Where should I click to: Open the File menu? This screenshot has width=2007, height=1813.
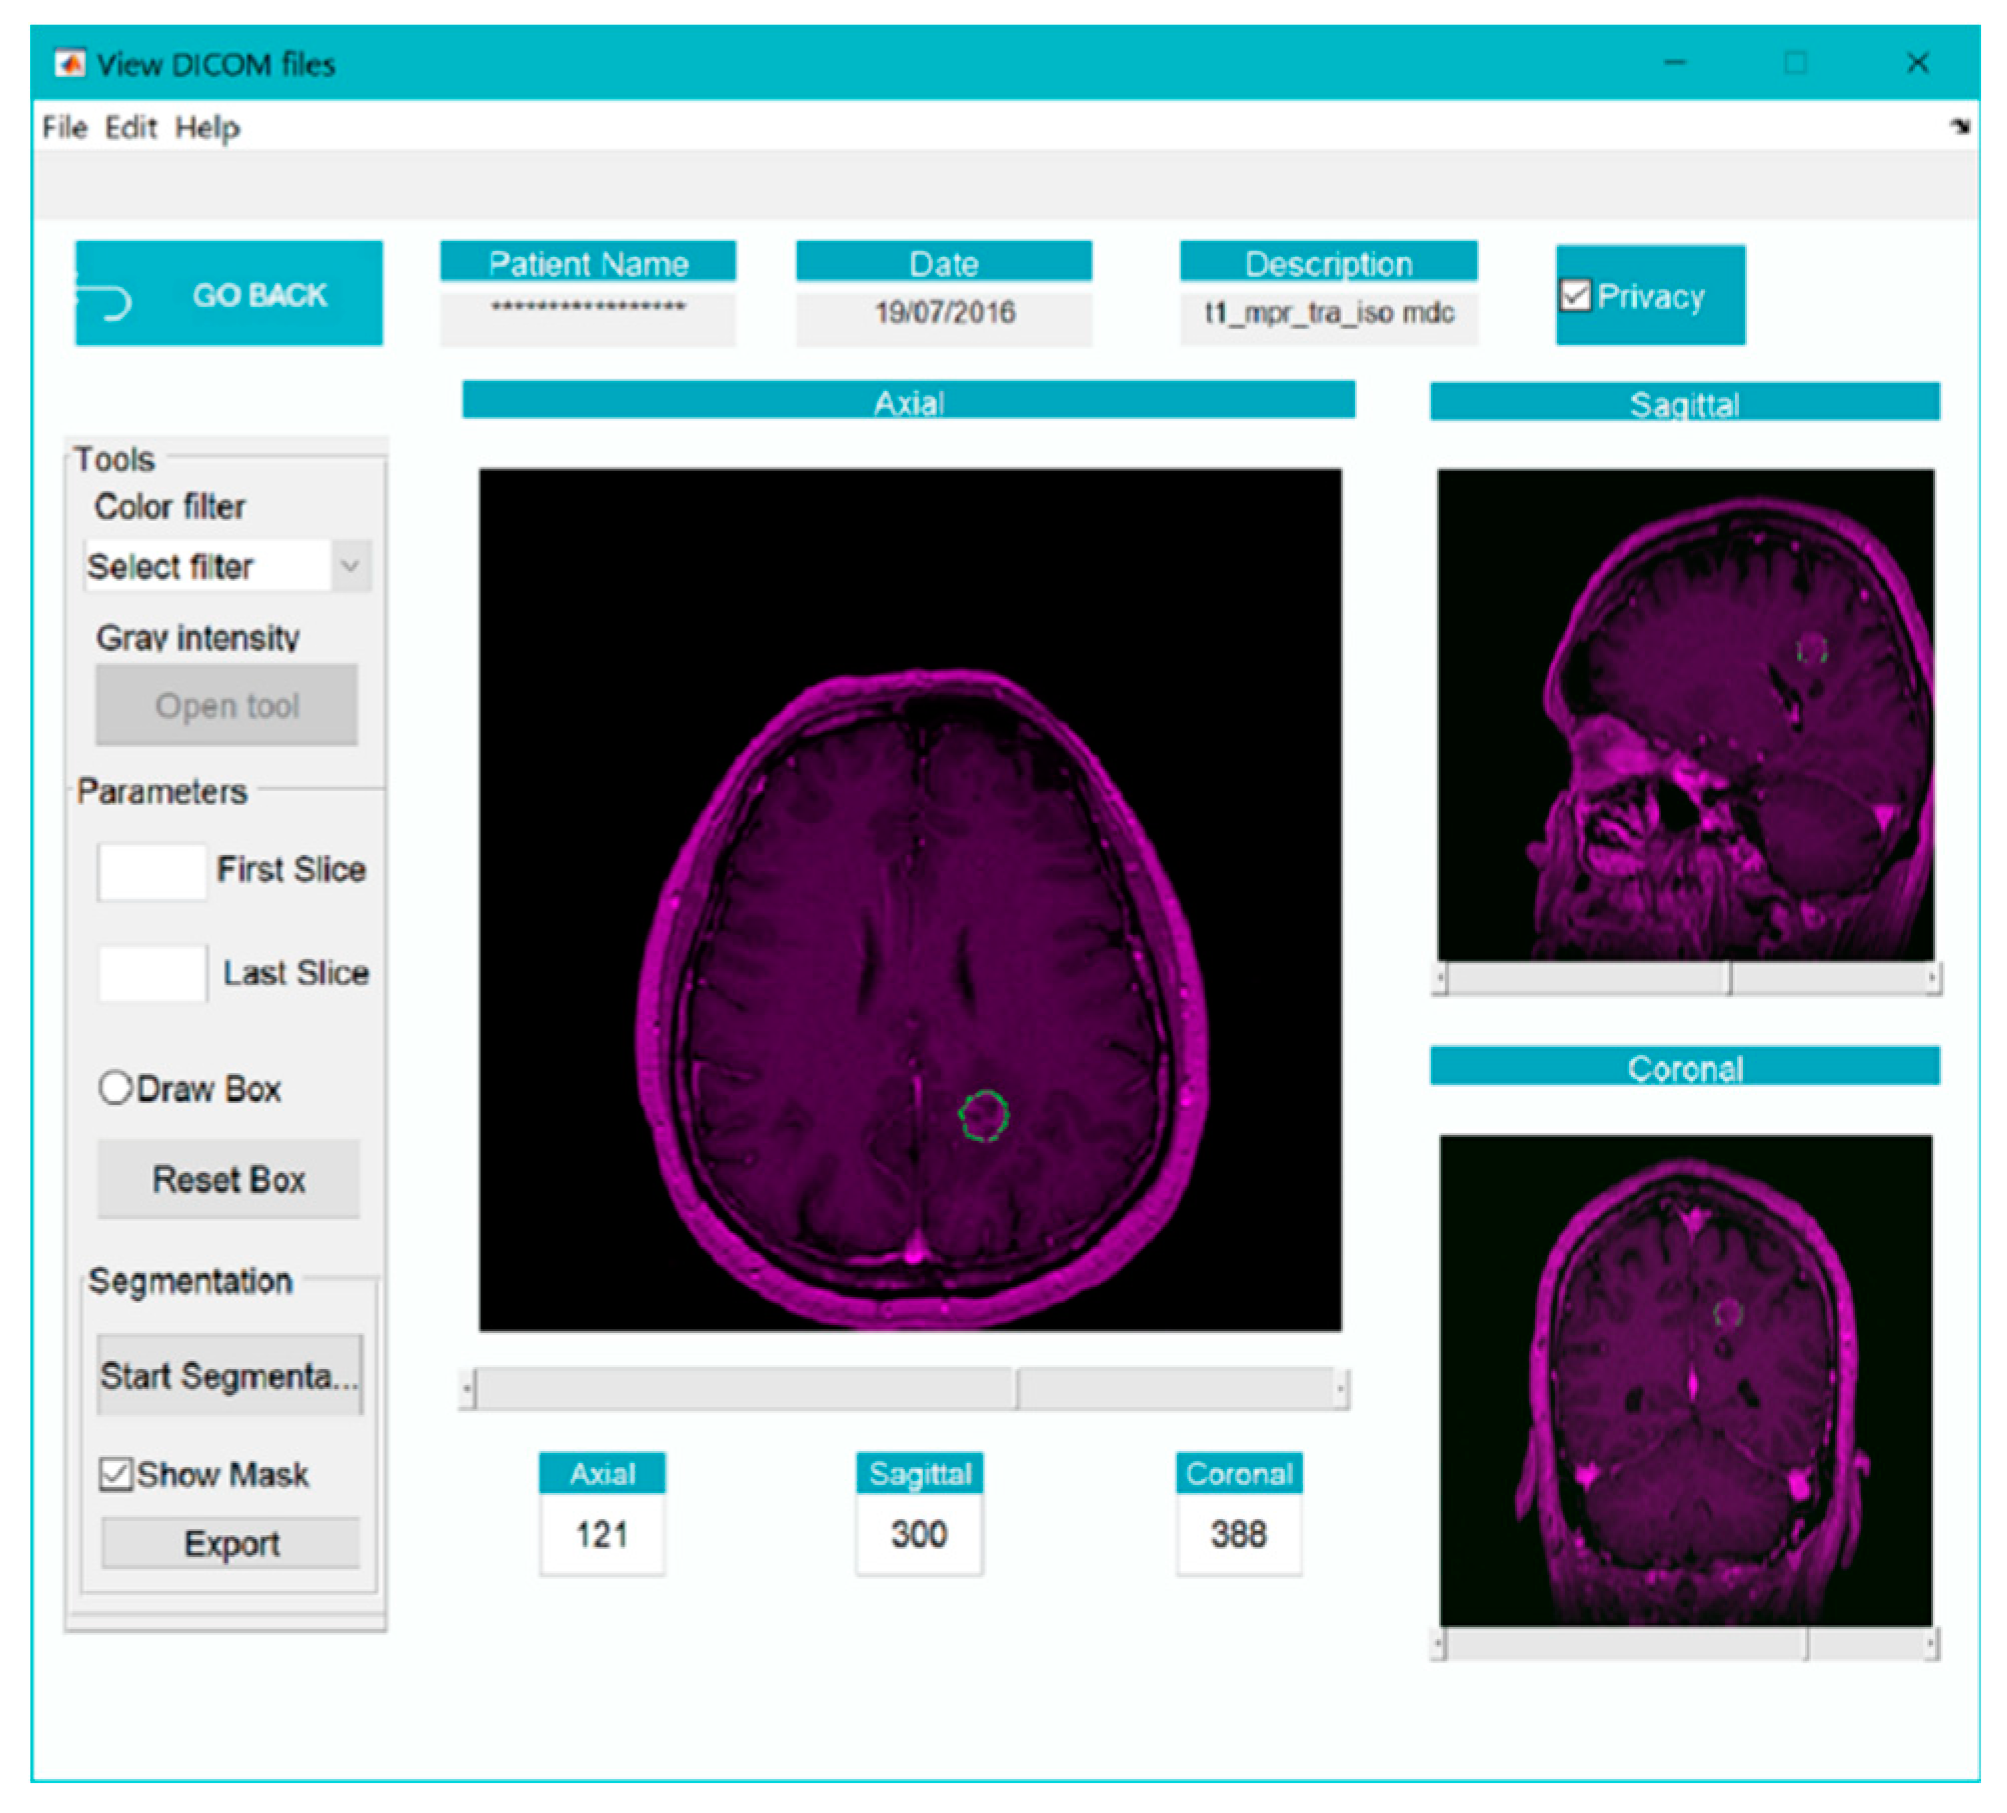(64, 127)
